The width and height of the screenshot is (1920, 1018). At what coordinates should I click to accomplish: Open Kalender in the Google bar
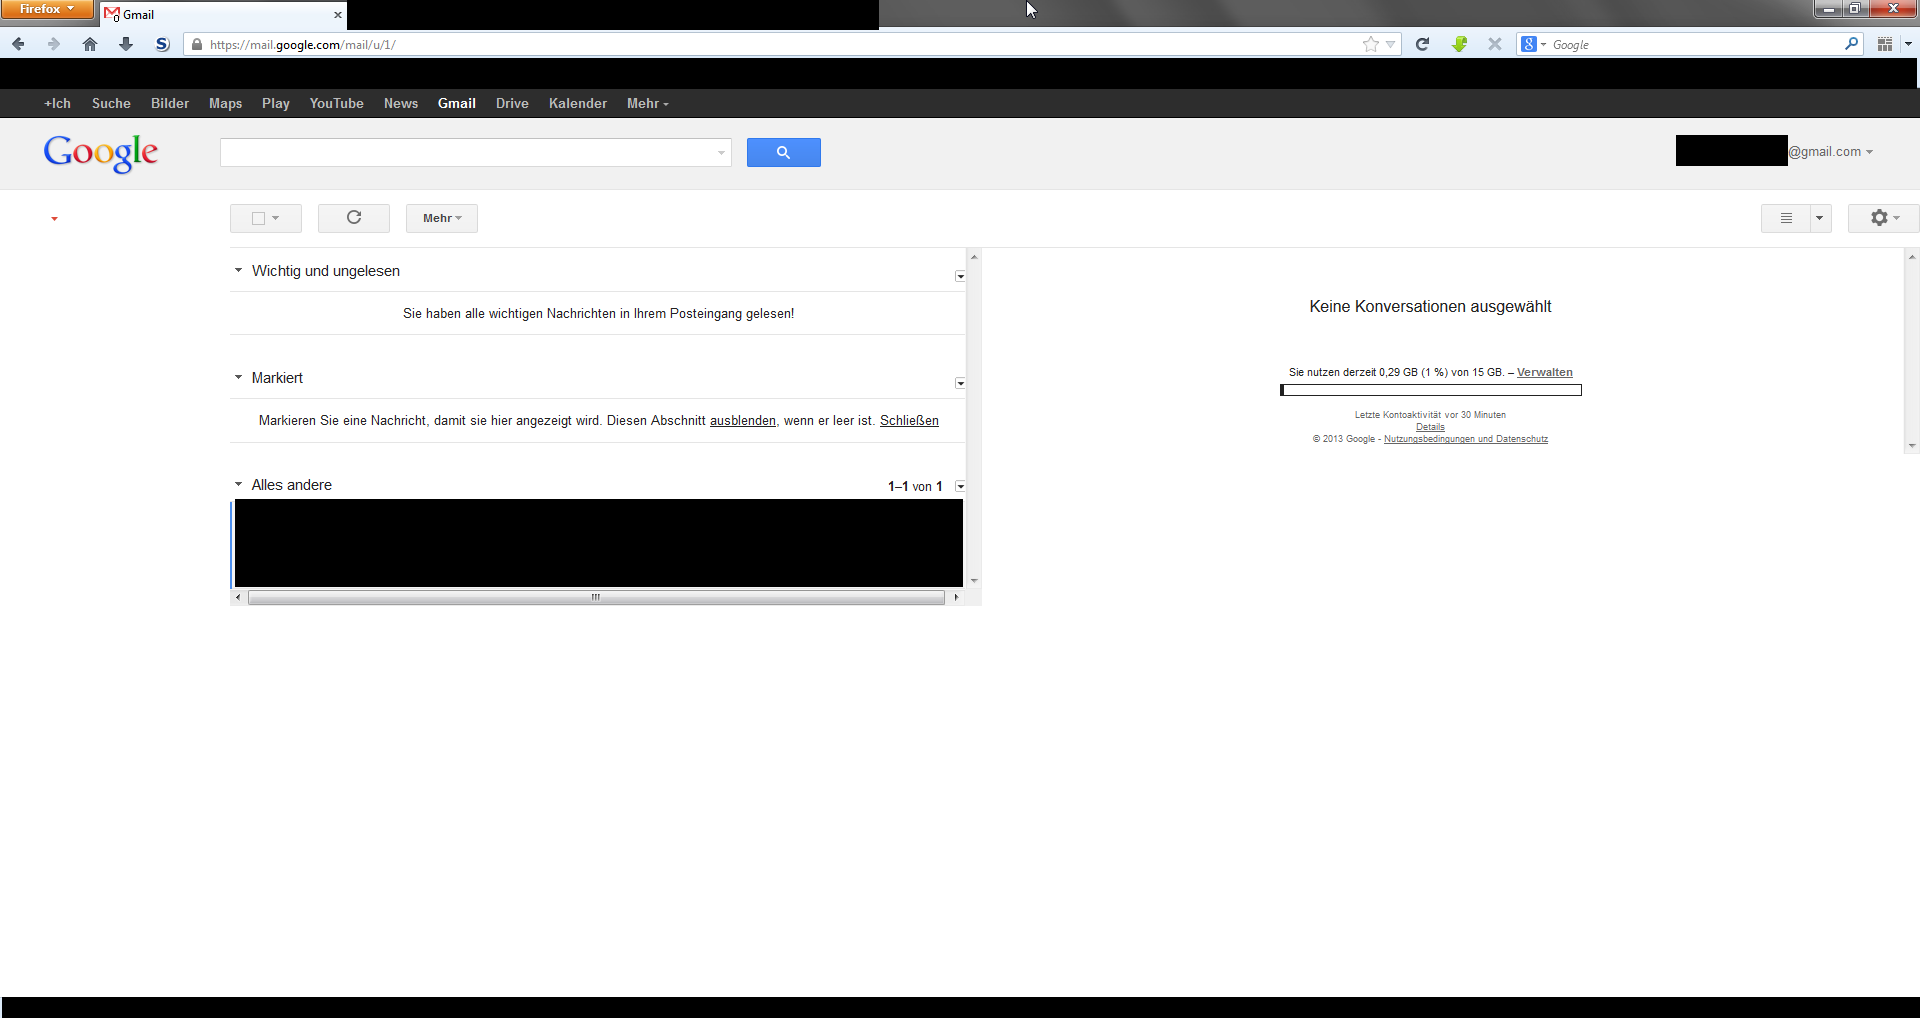[x=578, y=103]
